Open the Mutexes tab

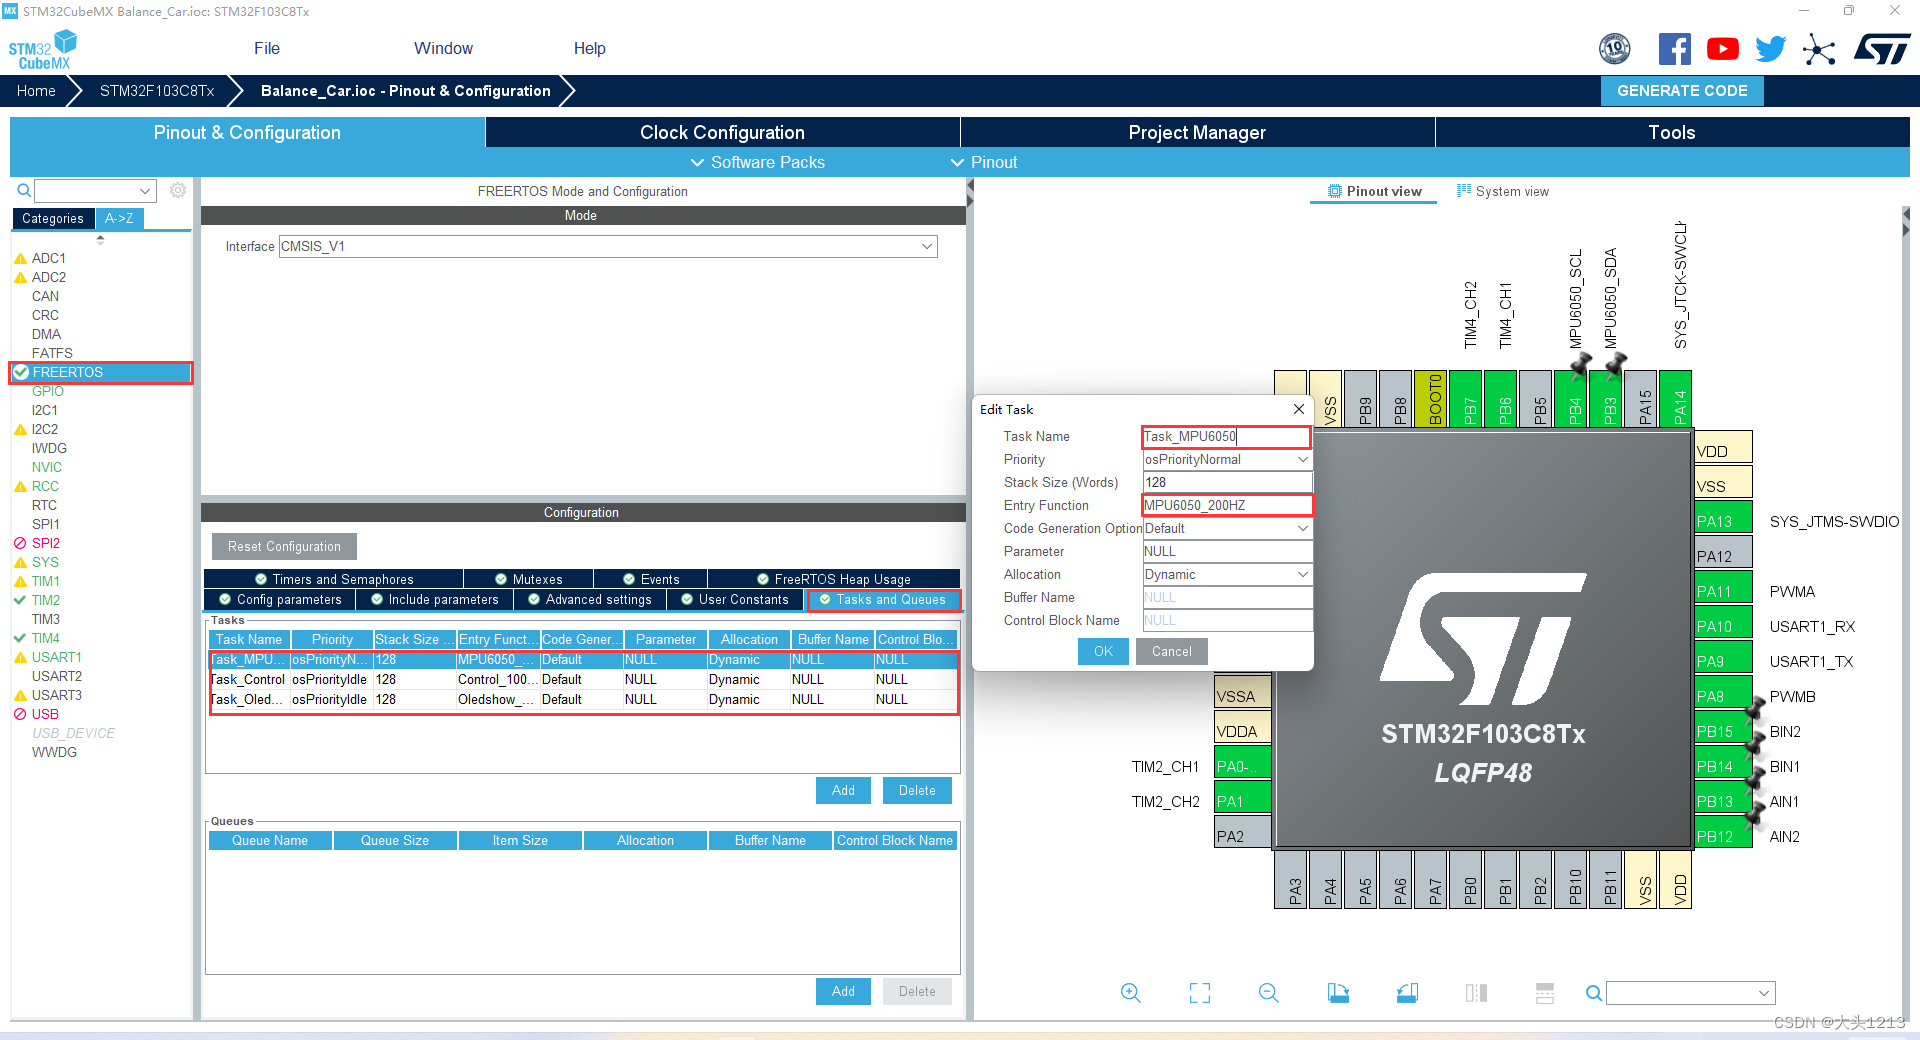(x=529, y=579)
